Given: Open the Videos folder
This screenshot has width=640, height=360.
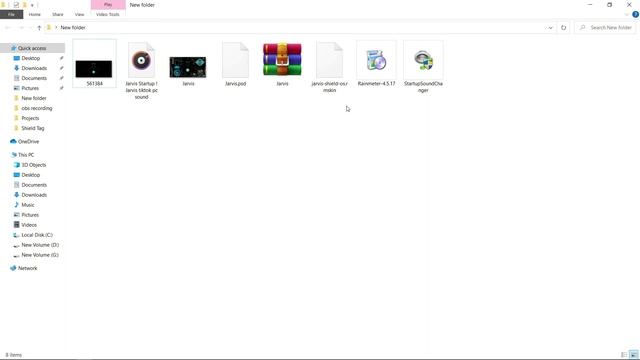Looking at the screenshot, I should [29, 225].
